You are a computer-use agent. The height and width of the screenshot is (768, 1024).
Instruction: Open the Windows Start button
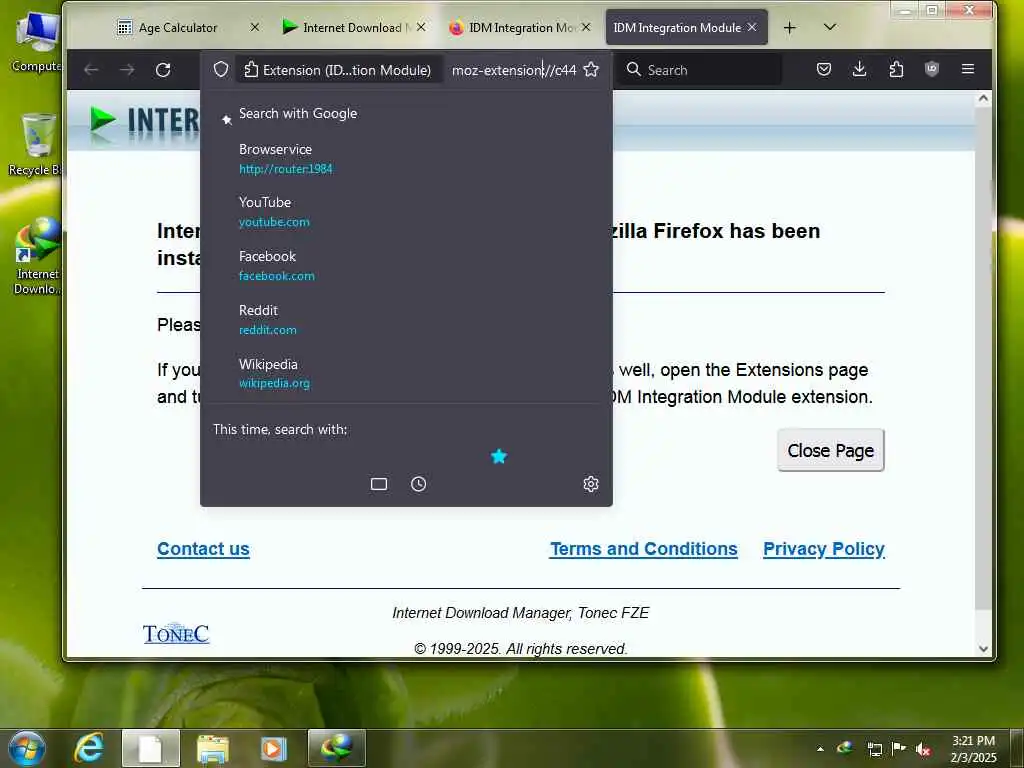point(27,748)
